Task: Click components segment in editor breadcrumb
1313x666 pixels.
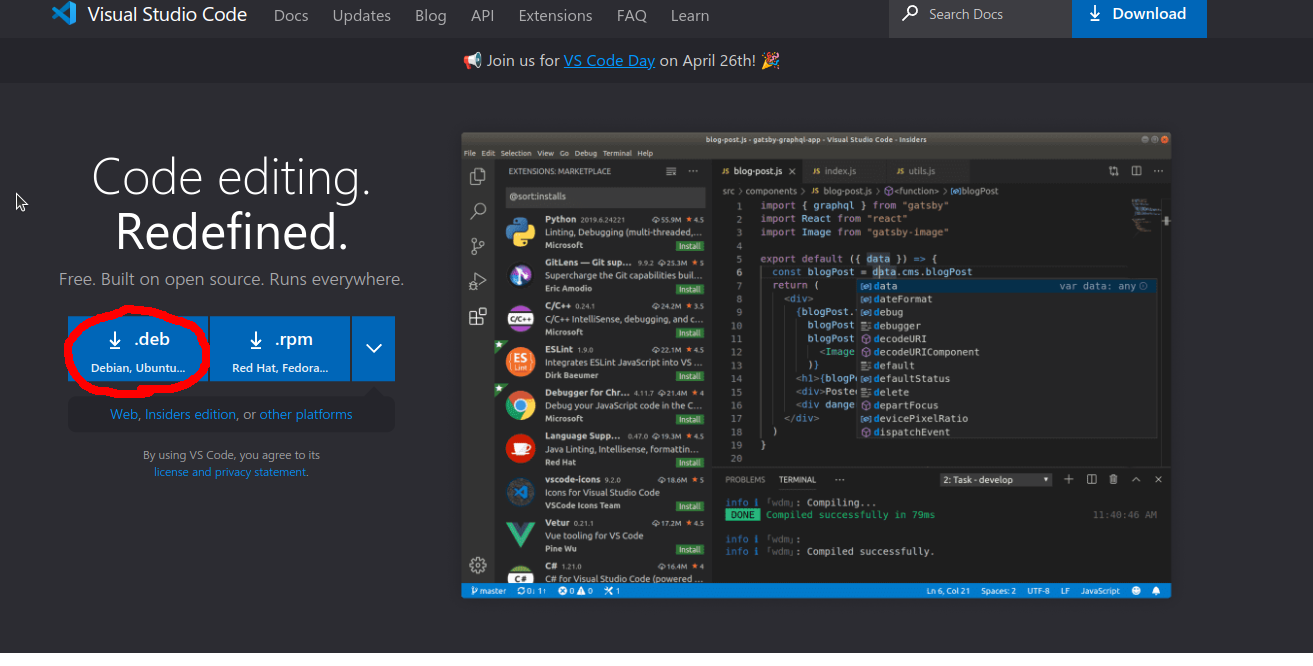Action: pyautogui.click(x=771, y=191)
